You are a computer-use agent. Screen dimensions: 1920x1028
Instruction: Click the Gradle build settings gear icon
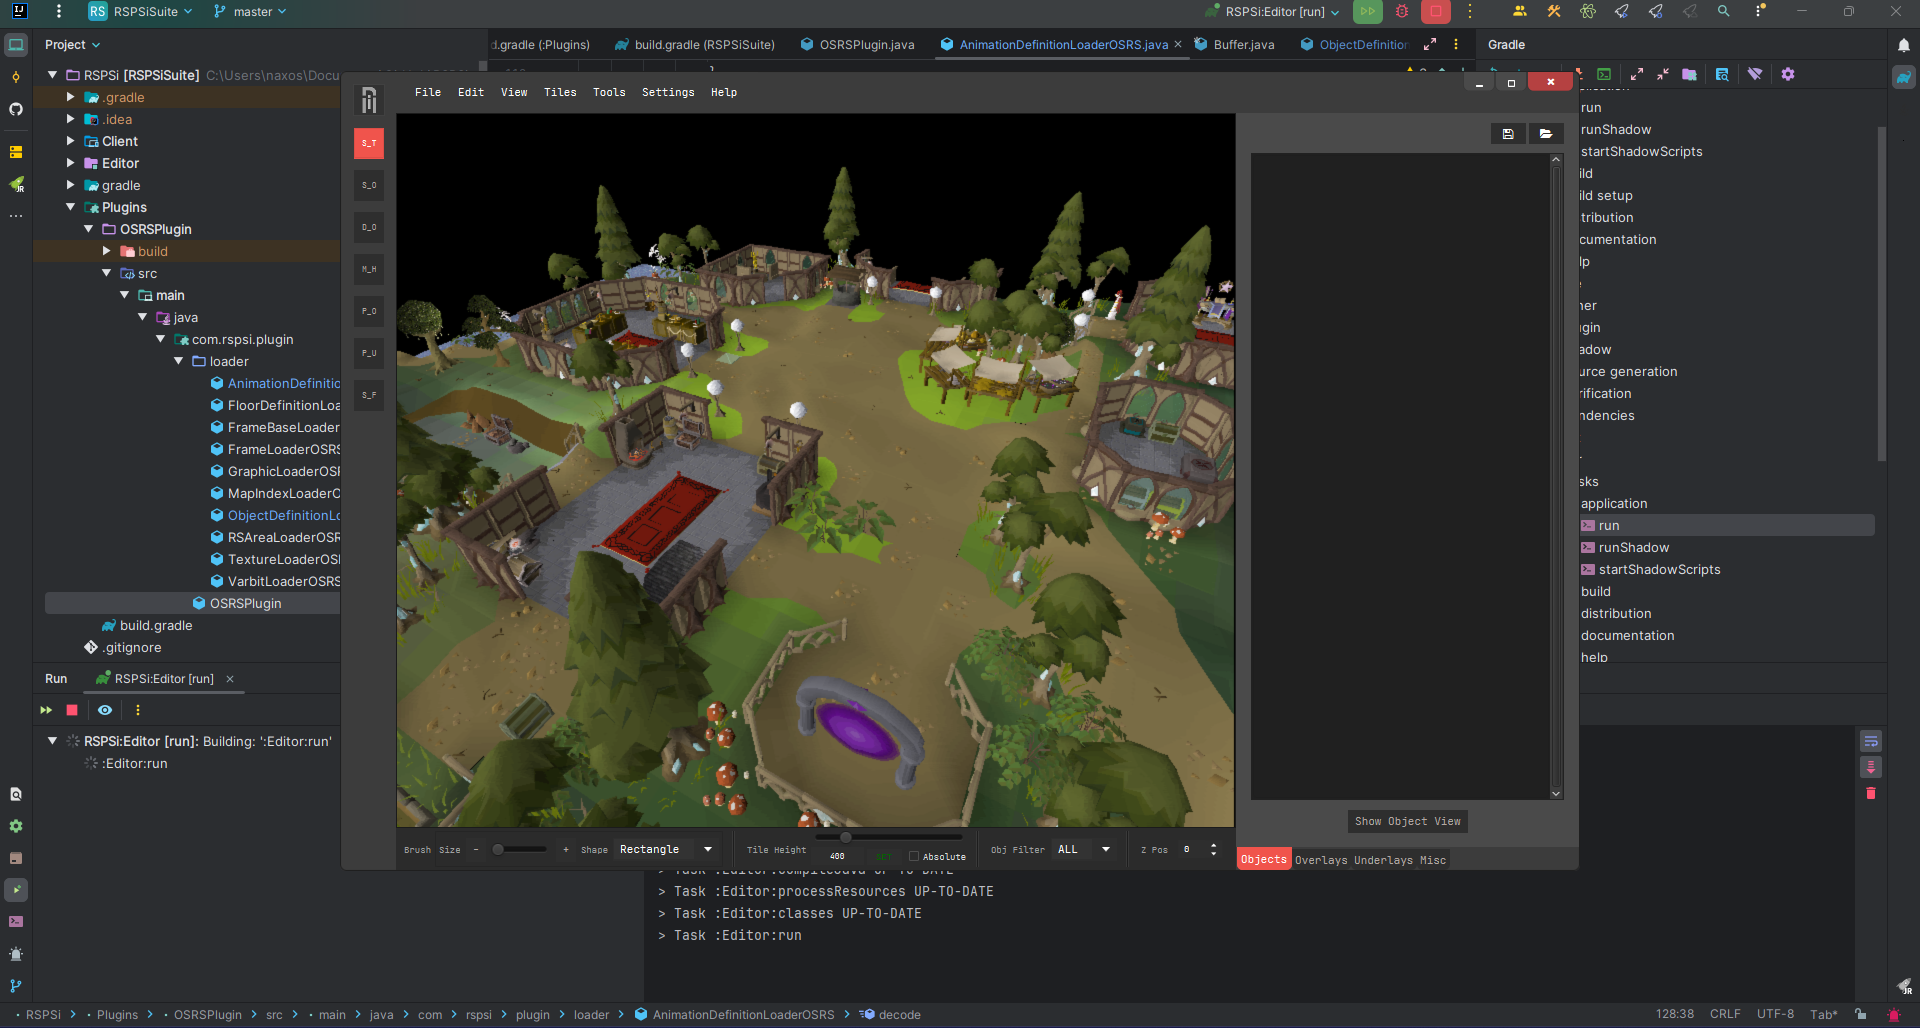[x=1788, y=74]
